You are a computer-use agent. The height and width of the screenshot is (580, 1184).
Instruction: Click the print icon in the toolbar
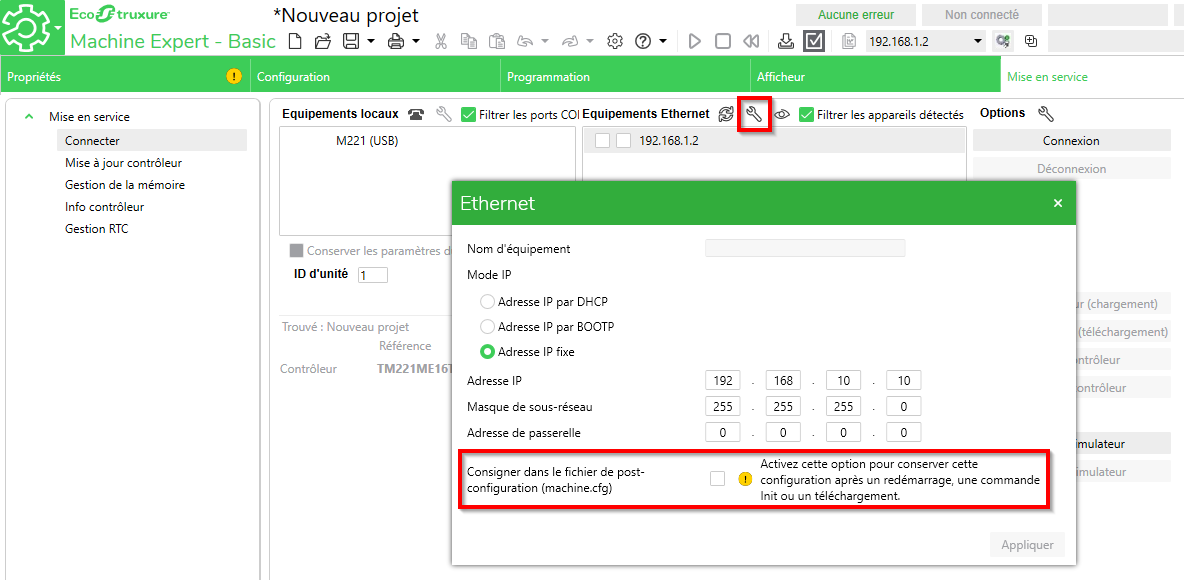click(396, 41)
